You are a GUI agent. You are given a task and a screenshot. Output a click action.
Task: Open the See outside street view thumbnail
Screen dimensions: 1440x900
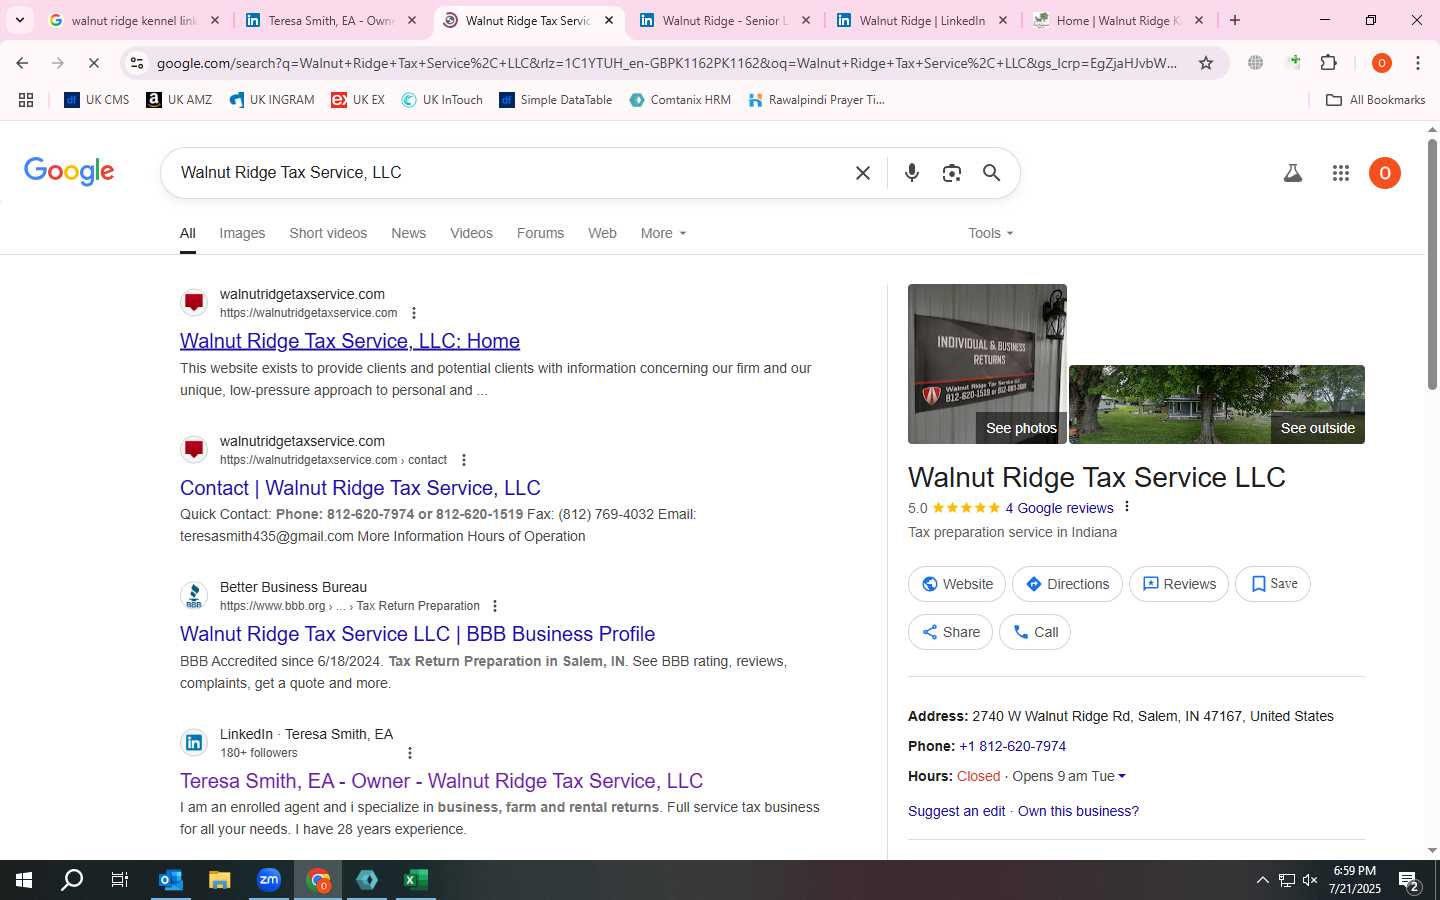pyautogui.click(x=1217, y=404)
